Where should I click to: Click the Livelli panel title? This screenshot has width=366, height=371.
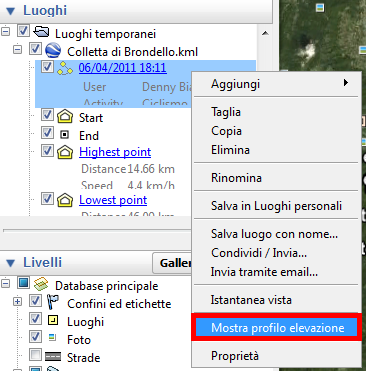tap(42, 262)
